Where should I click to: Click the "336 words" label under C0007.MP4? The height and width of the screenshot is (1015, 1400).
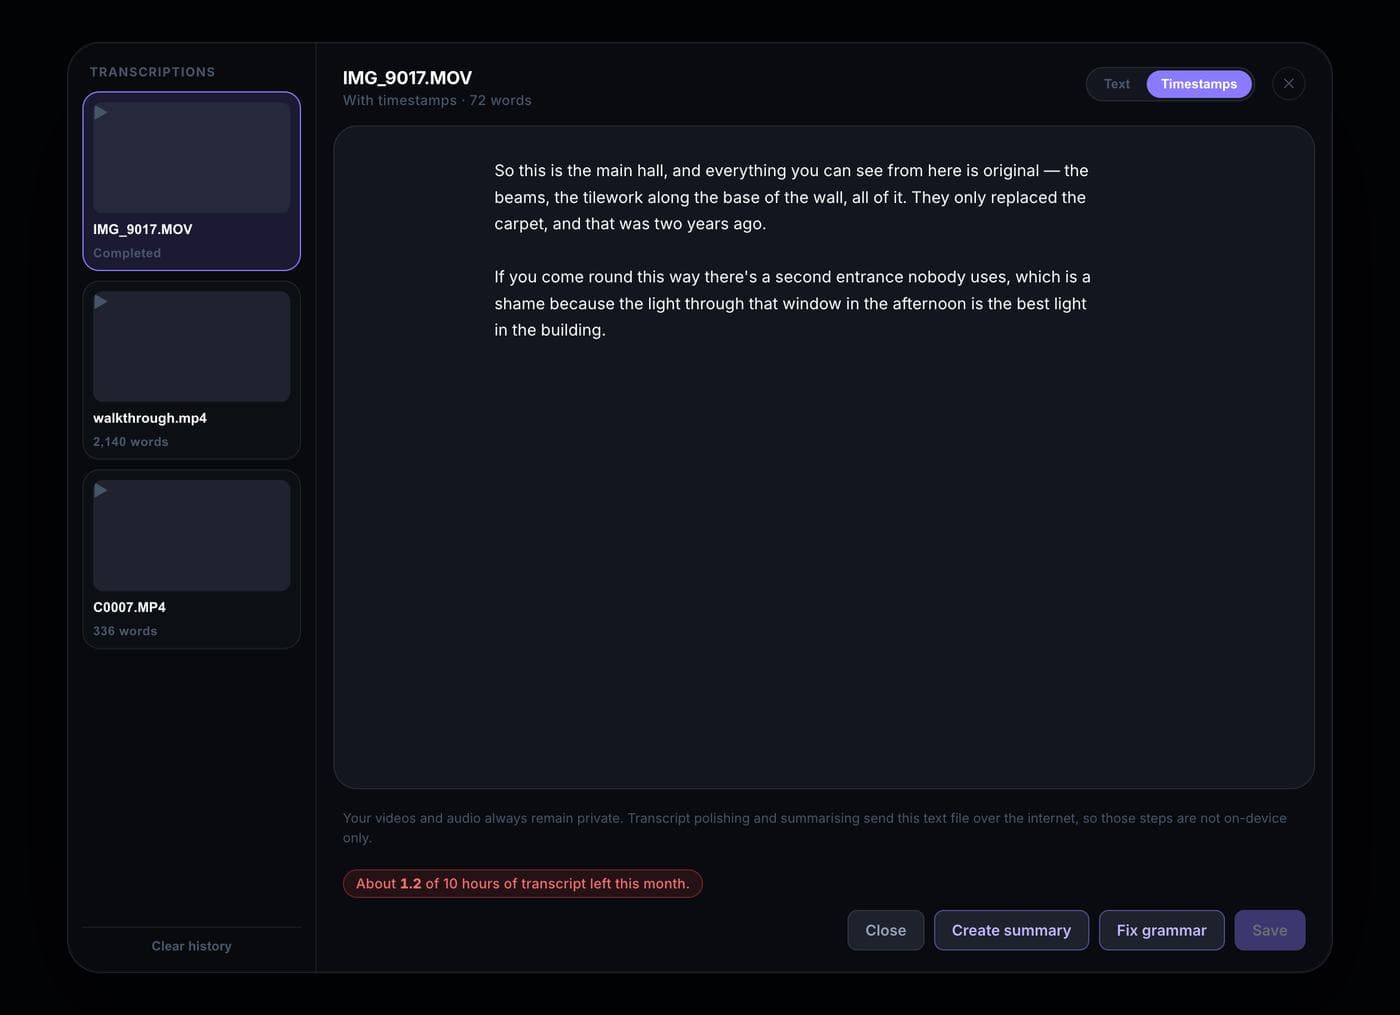(125, 631)
